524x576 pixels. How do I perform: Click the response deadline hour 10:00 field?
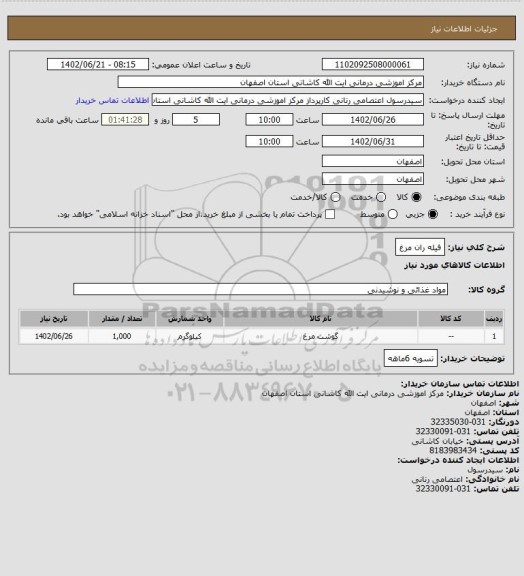click(269, 120)
